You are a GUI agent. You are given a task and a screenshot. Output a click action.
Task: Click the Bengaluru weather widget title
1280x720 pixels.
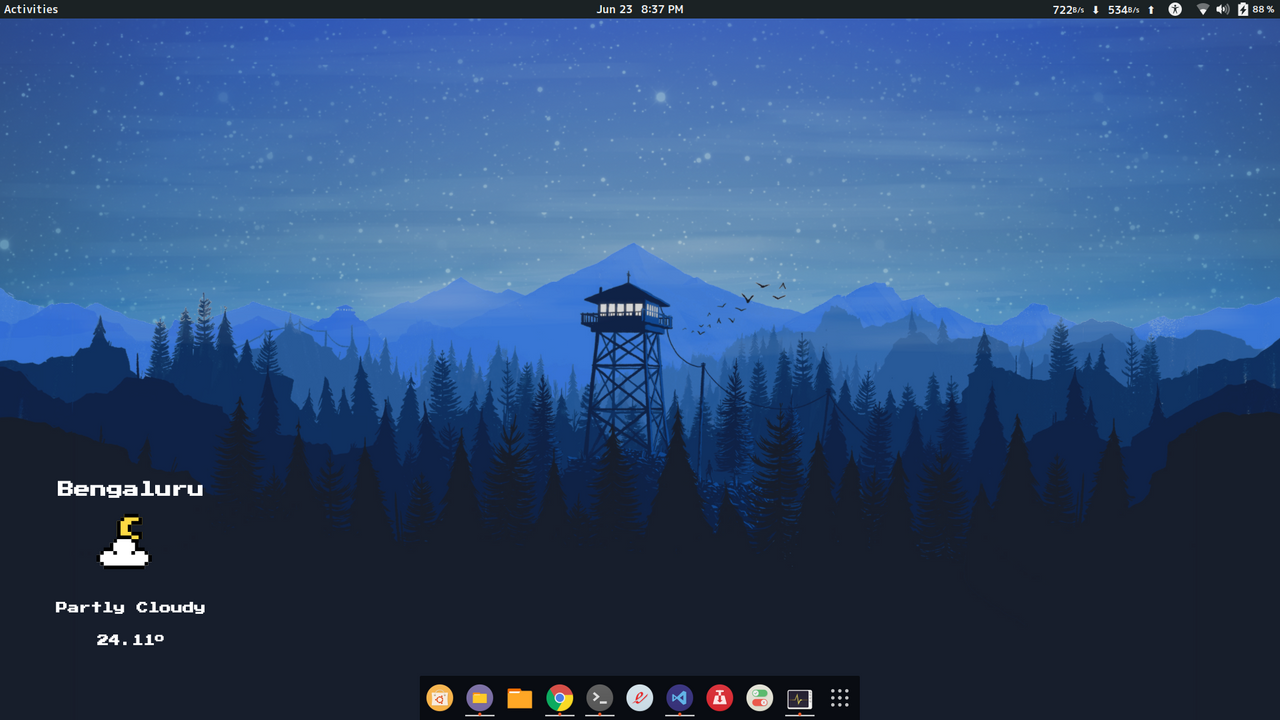click(x=130, y=489)
